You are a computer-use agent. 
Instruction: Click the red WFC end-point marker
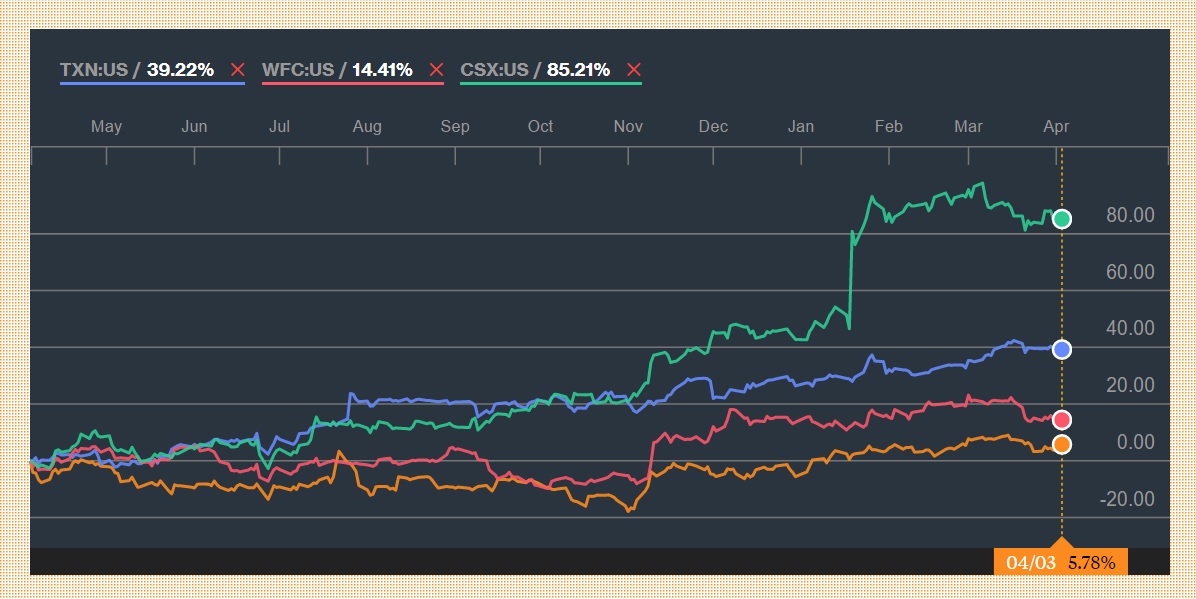coord(1062,420)
